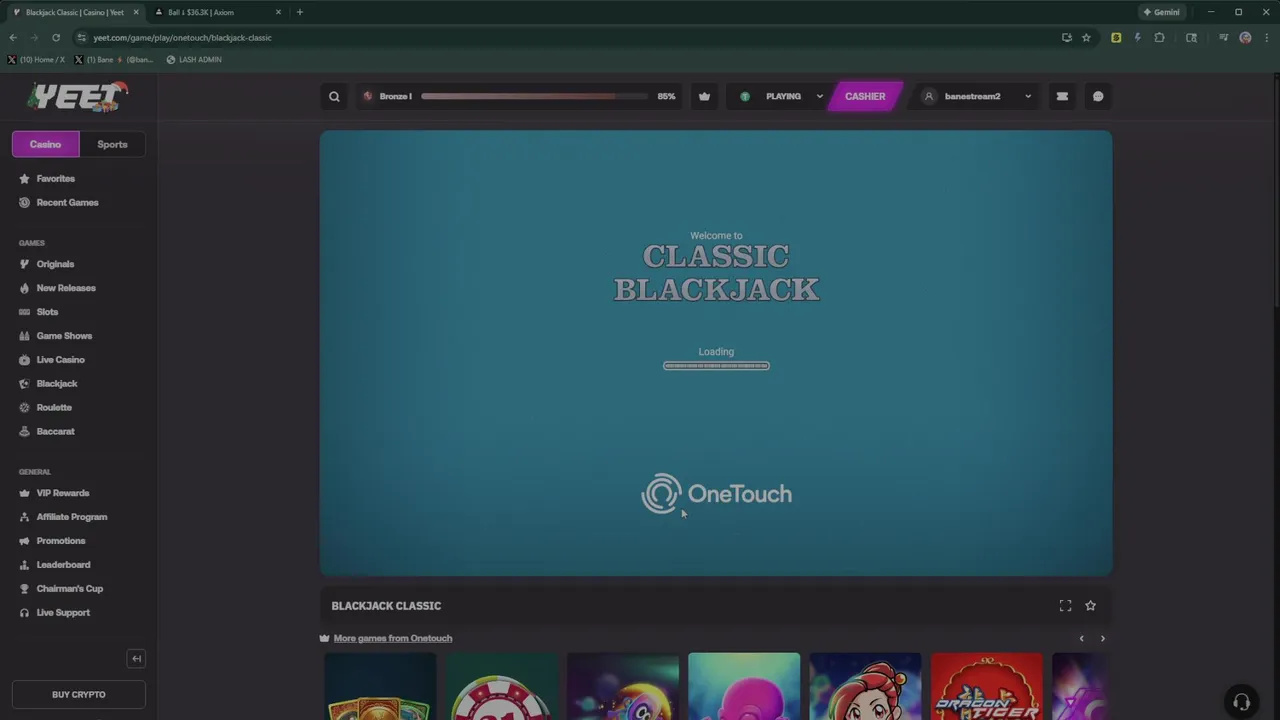
Task: Open the ticket/coupon icon in header
Action: [x=1062, y=97]
